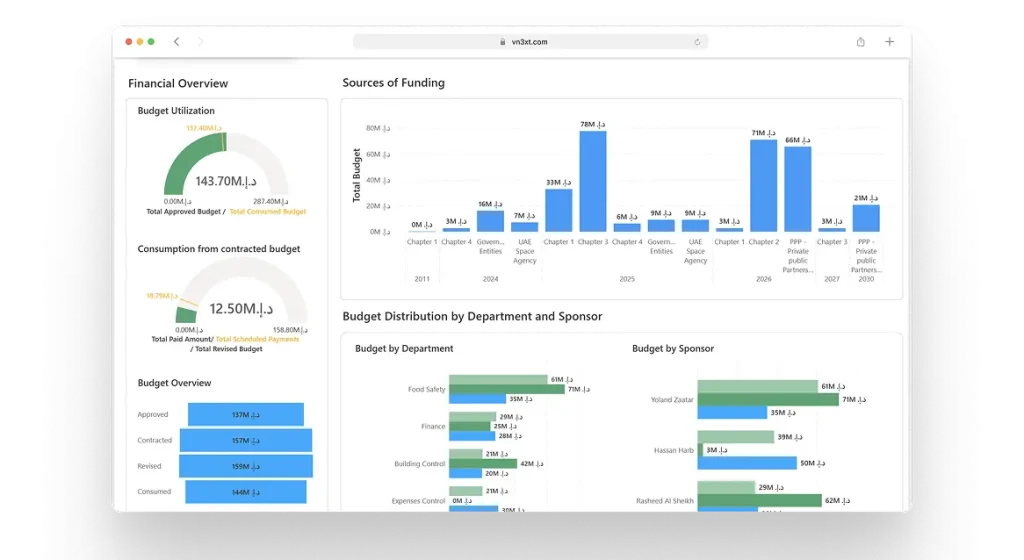This screenshot has width=1024, height=560.
Task: Focus the vn3xt.com address bar
Action: pyautogui.click(x=530, y=42)
